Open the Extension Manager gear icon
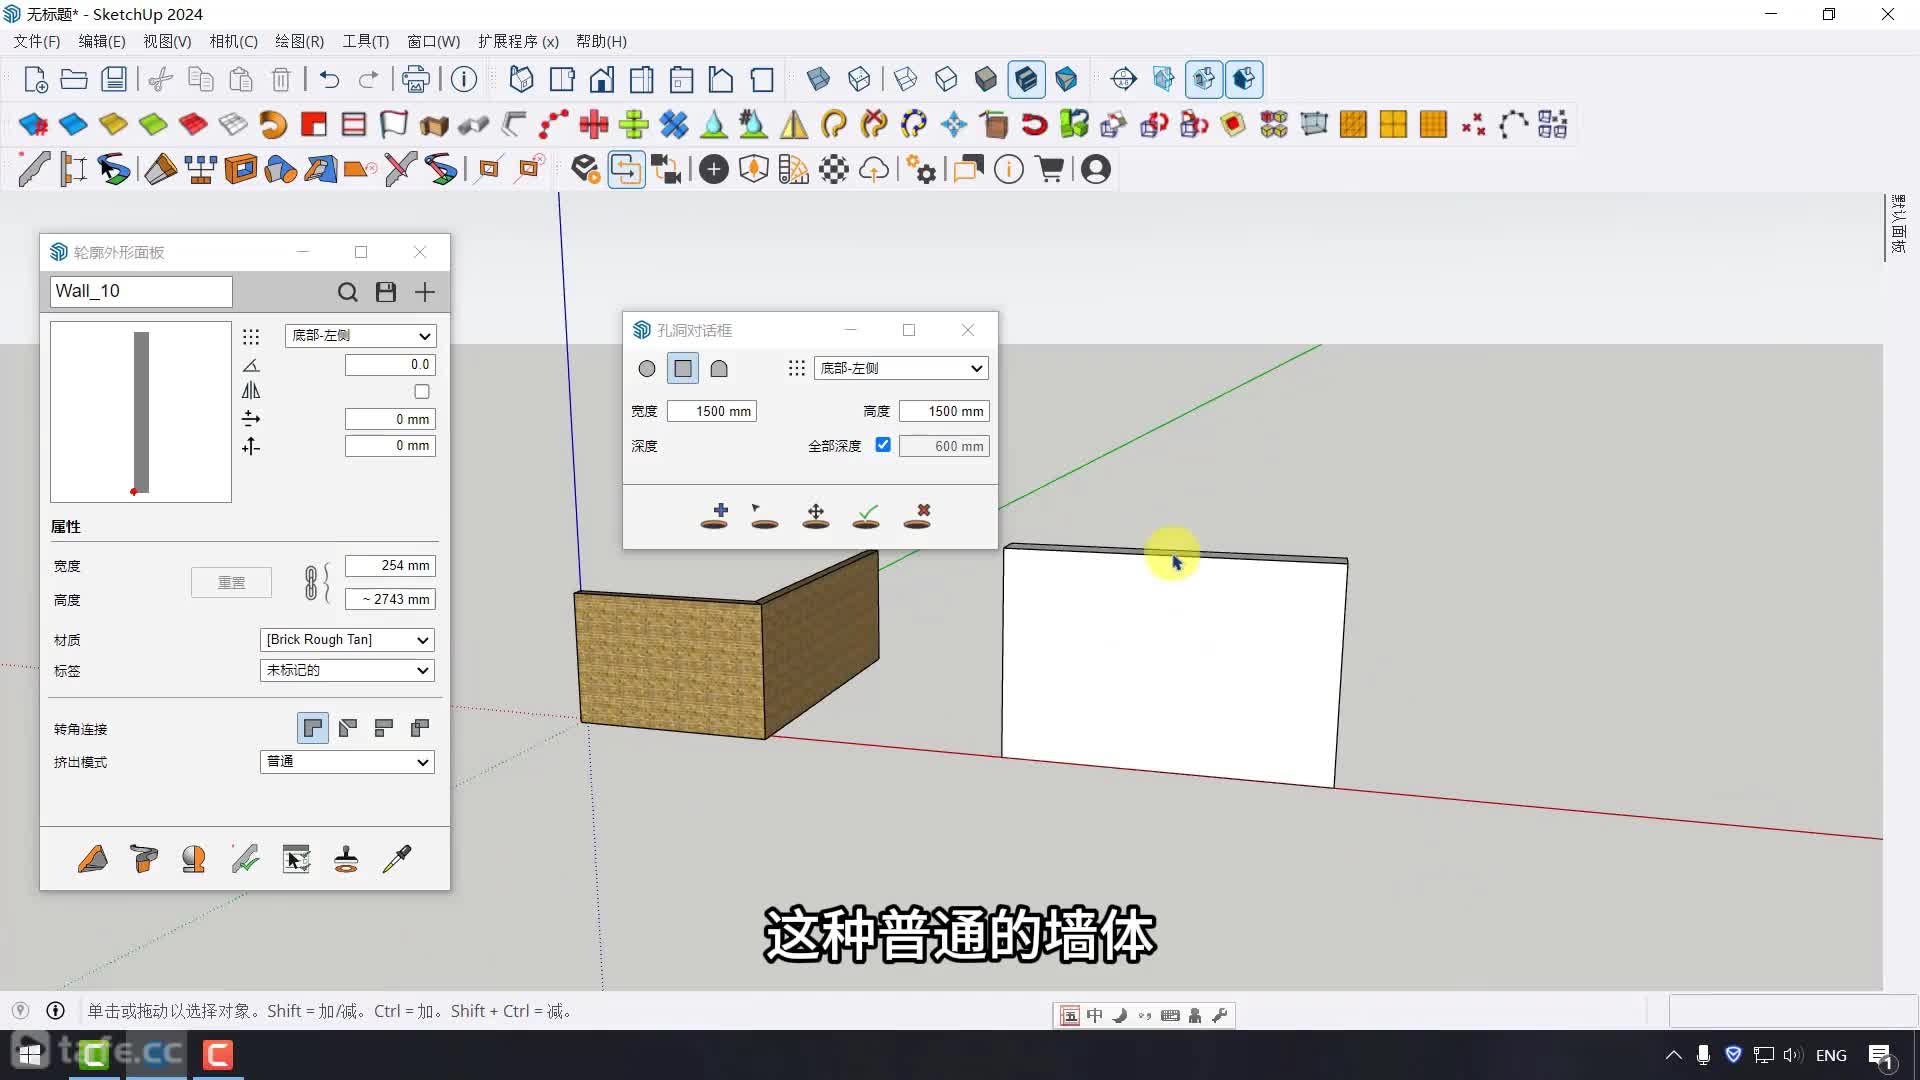The width and height of the screenshot is (1920, 1080). [923, 170]
